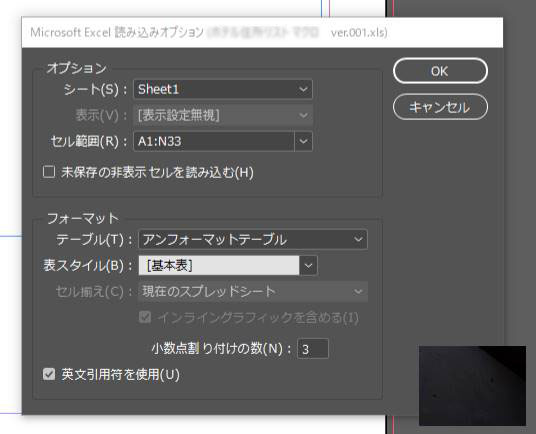Uncheck 英文引用符を使用(U) checkbox
This screenshot has width=536, height=434.
coord(49,374)
